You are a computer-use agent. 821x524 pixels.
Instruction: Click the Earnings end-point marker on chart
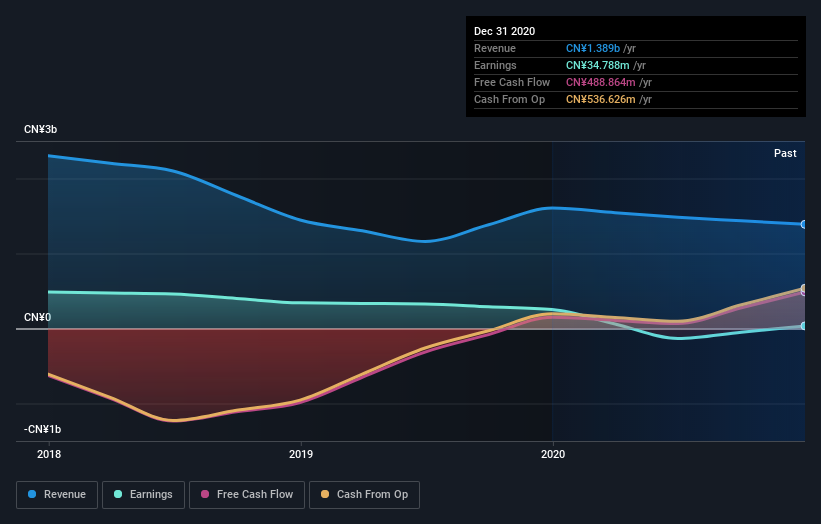[x=804, y=326]
